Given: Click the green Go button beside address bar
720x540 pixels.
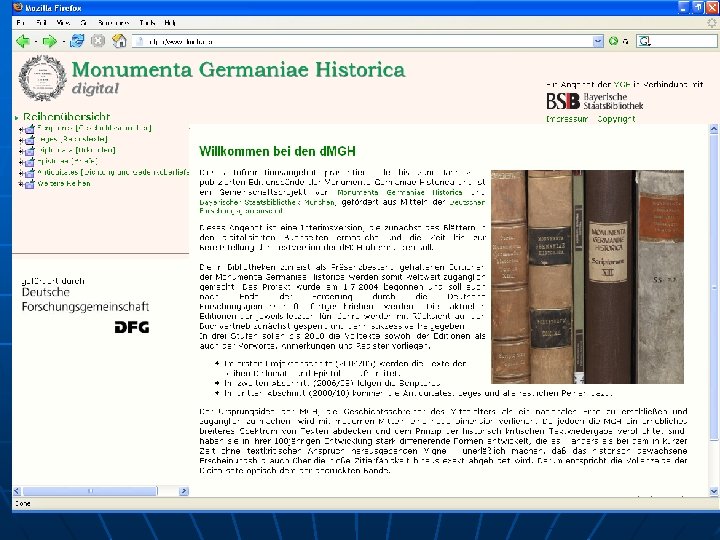Looking at the screenshot, I should (613, 41).
